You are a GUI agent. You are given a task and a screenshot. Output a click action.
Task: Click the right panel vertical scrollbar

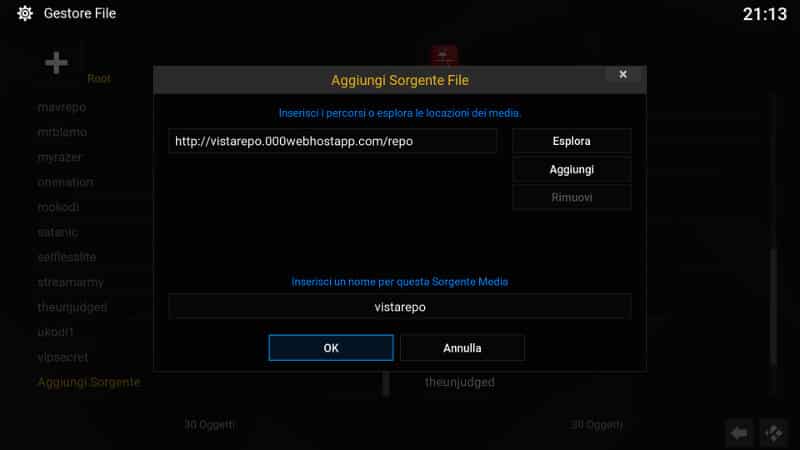pos(773,245)
